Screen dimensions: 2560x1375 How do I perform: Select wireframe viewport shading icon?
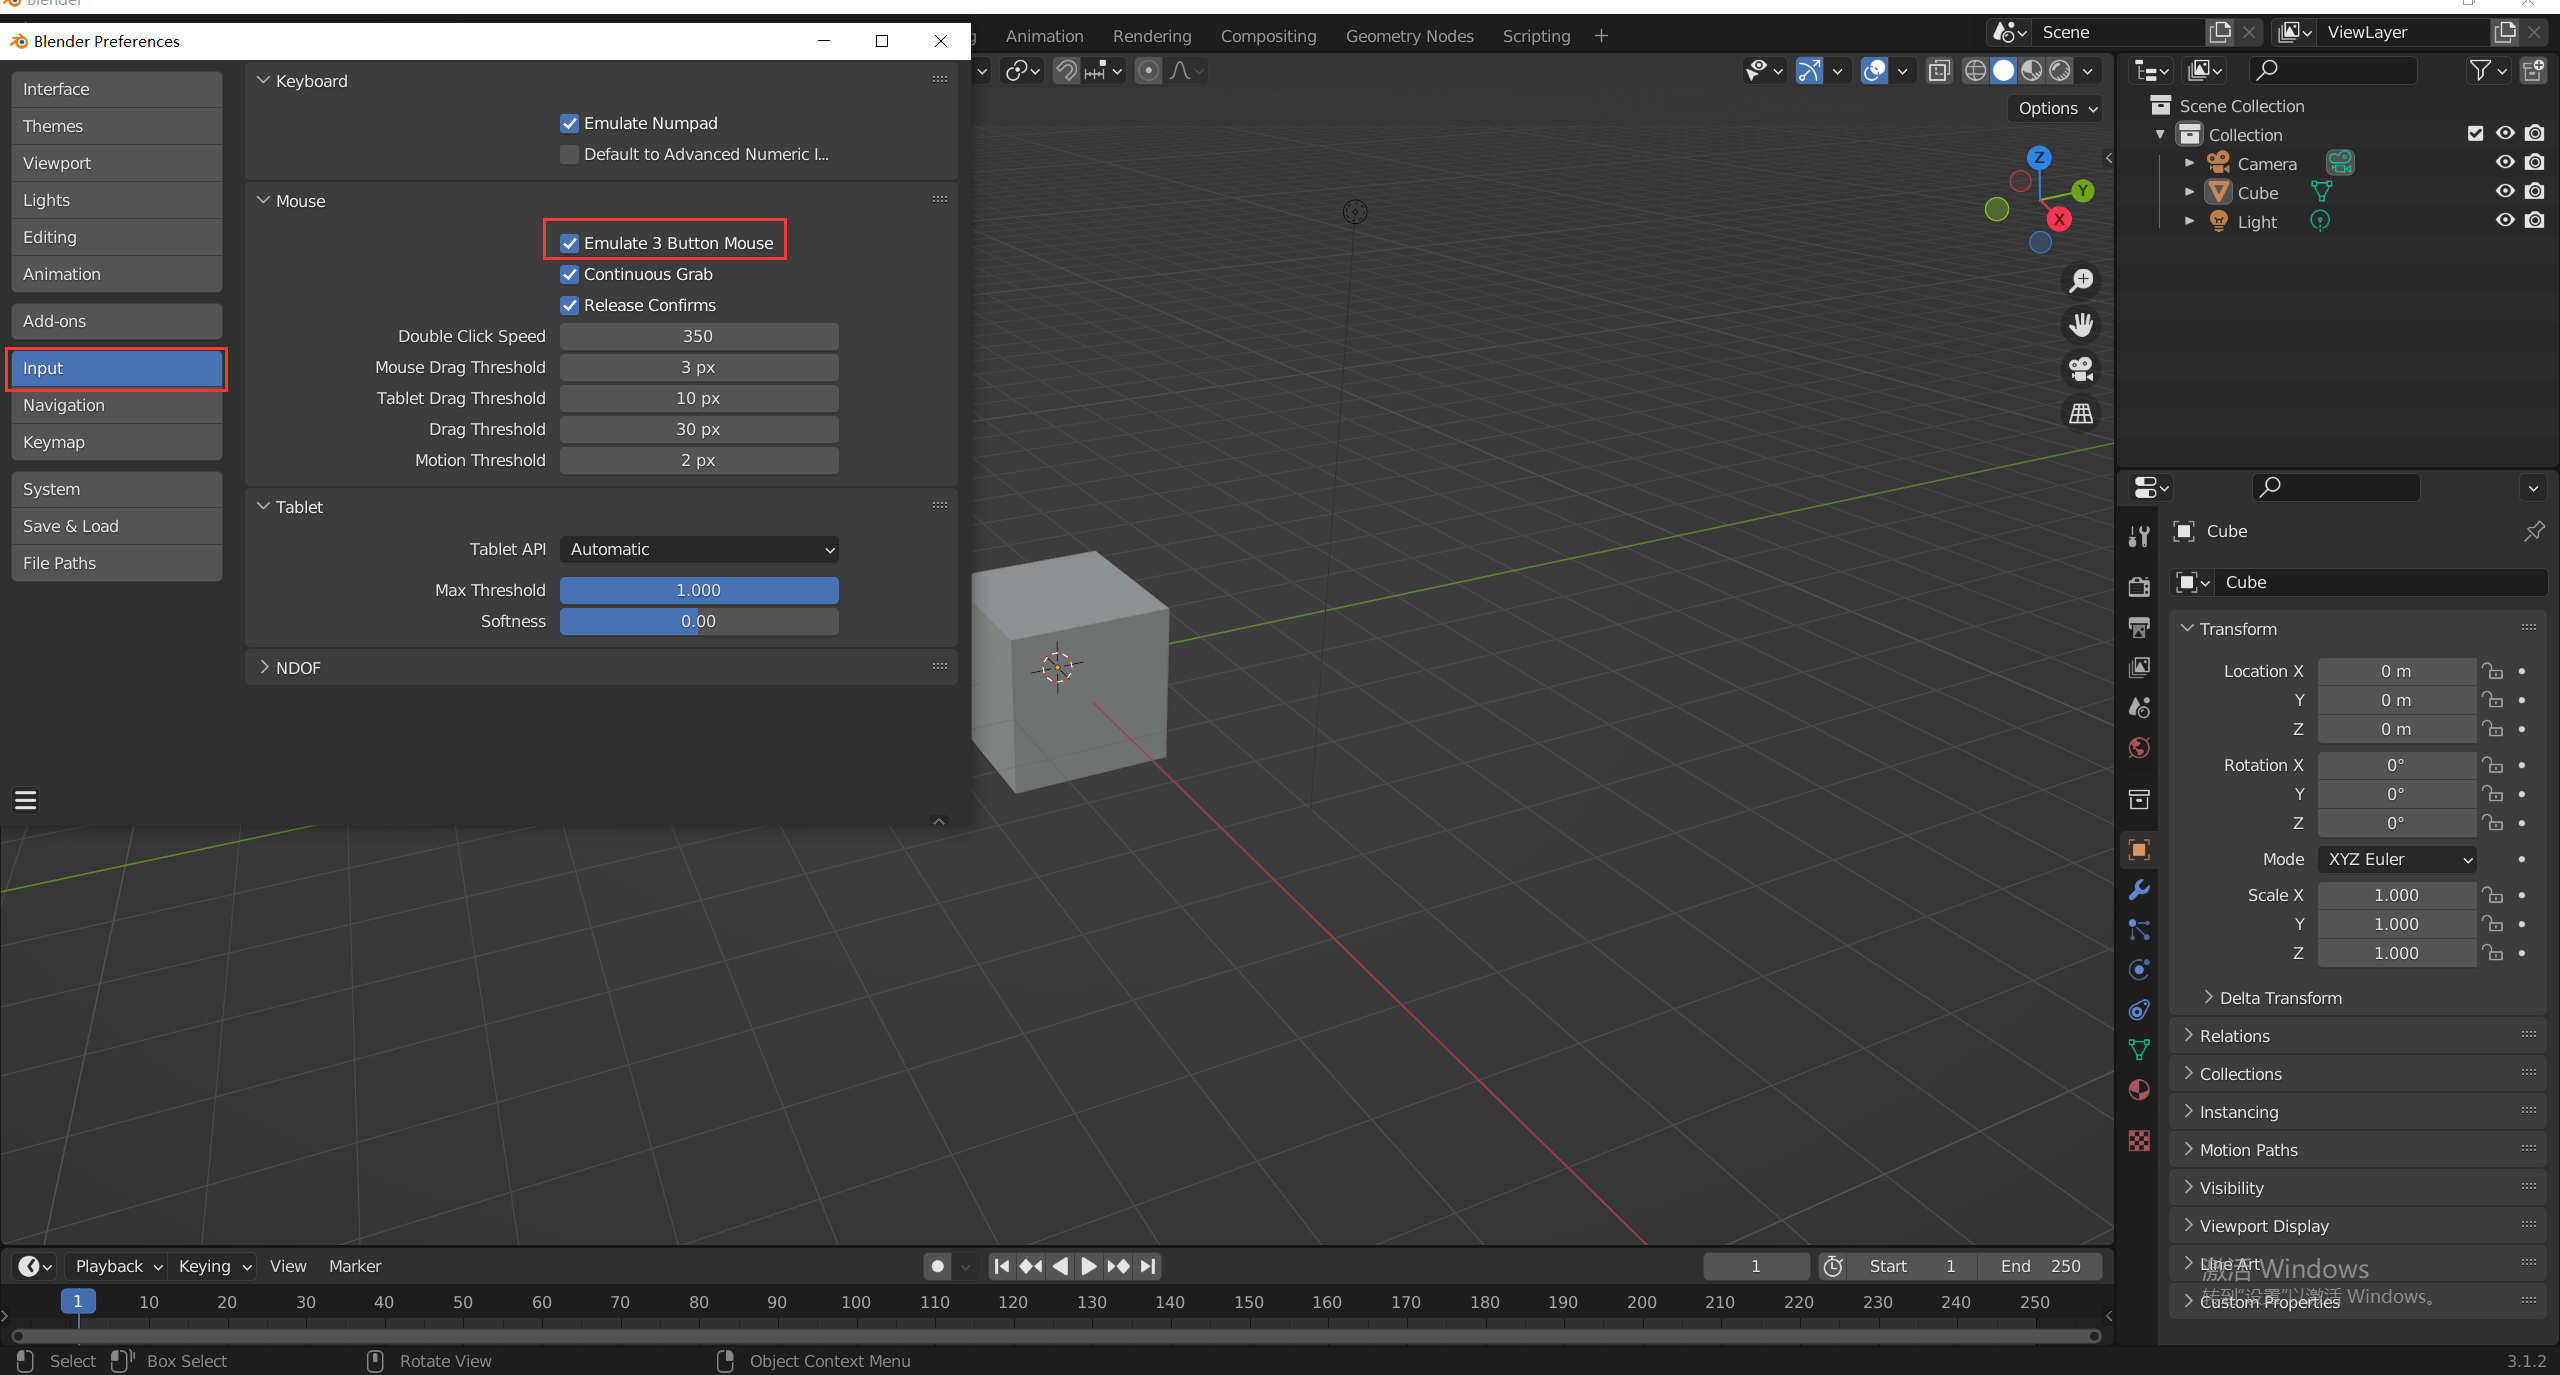(x=1975, y=70)
